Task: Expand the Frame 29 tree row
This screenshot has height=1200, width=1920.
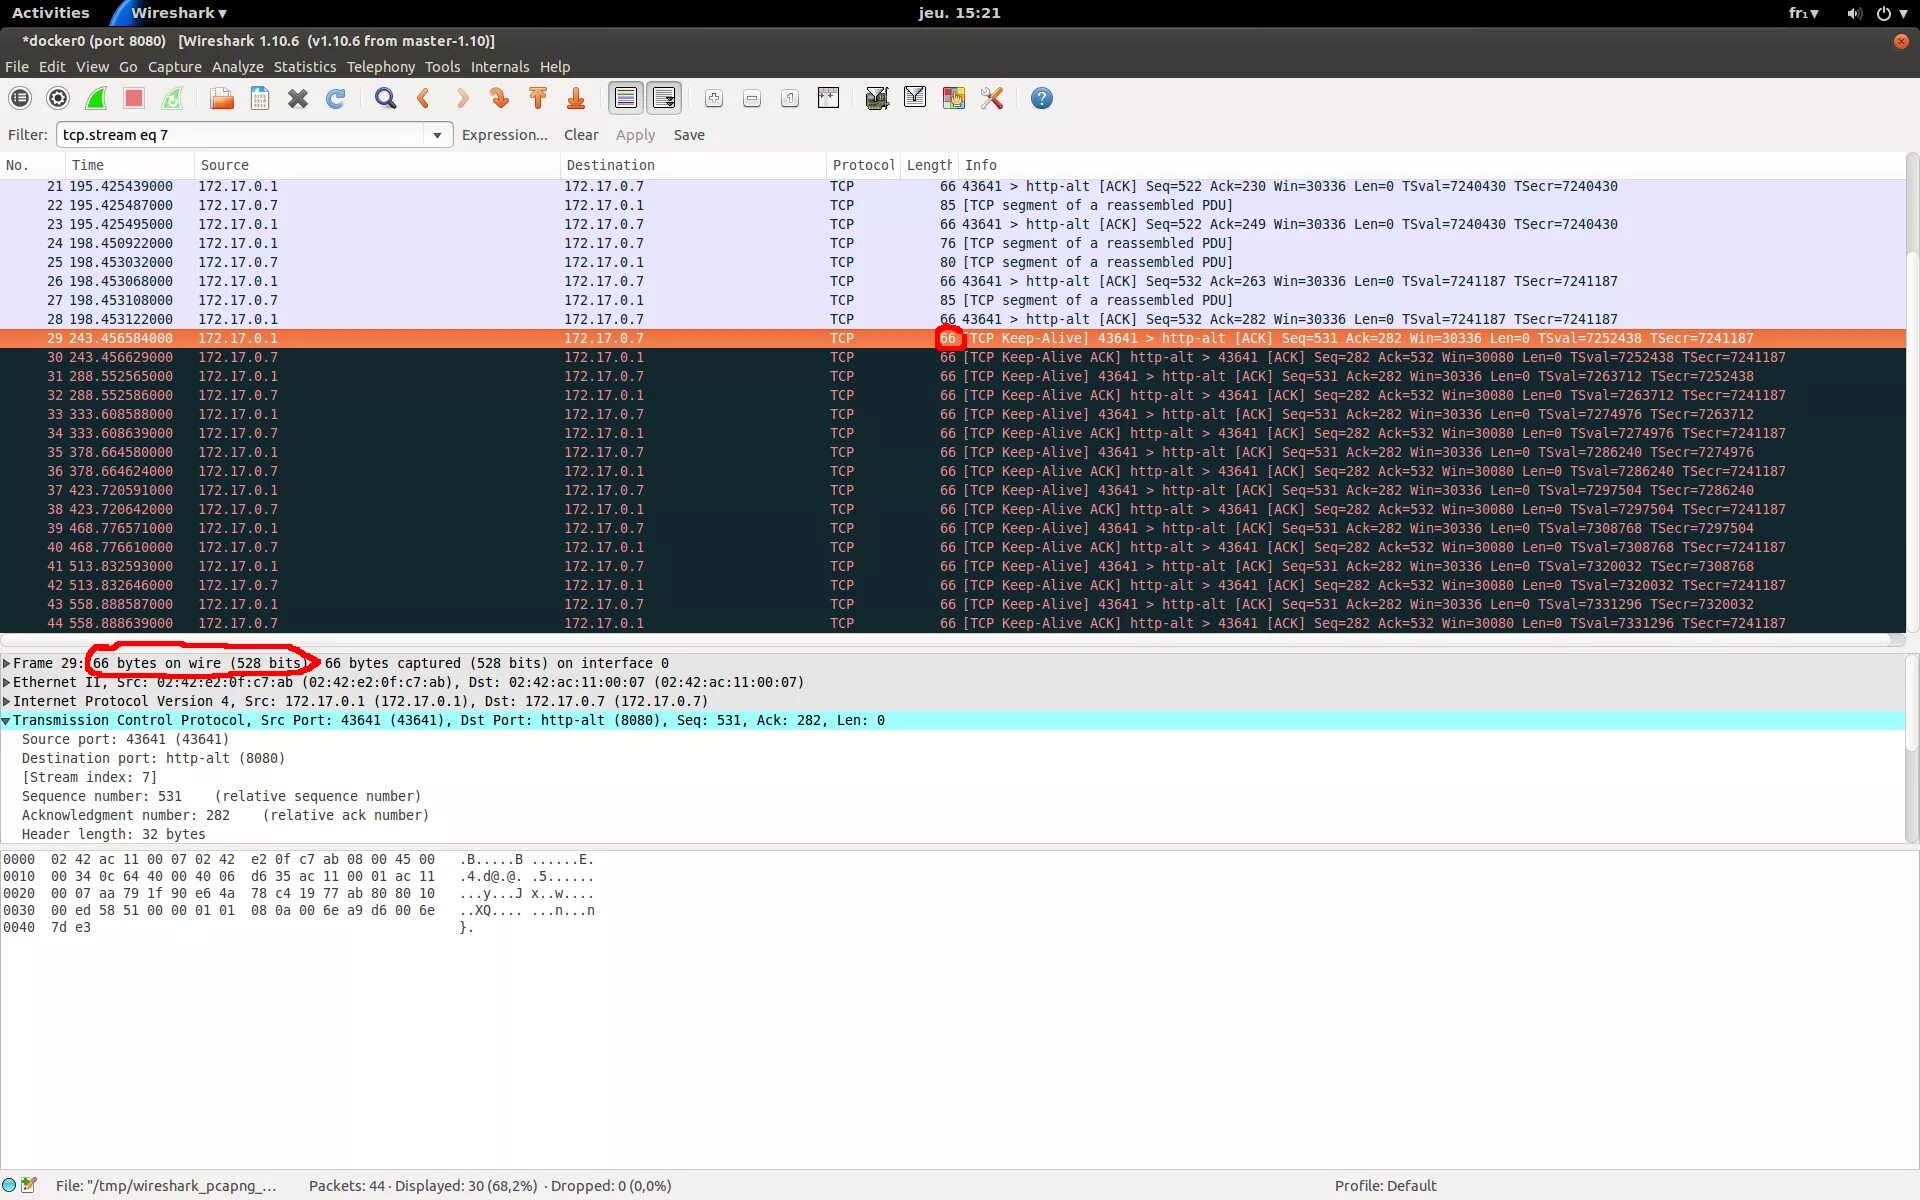Action: (x=7, y=663)
